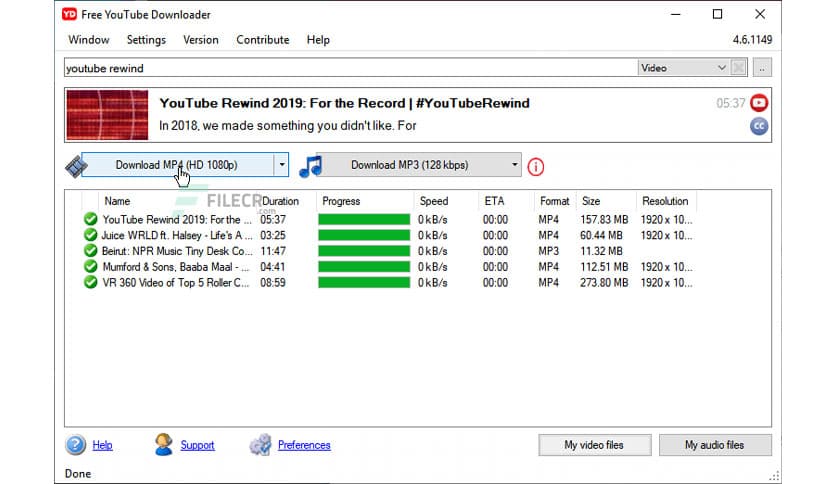Follow the Preferences link
Screen dimensions: 836x484
click(x=304, y=445)
